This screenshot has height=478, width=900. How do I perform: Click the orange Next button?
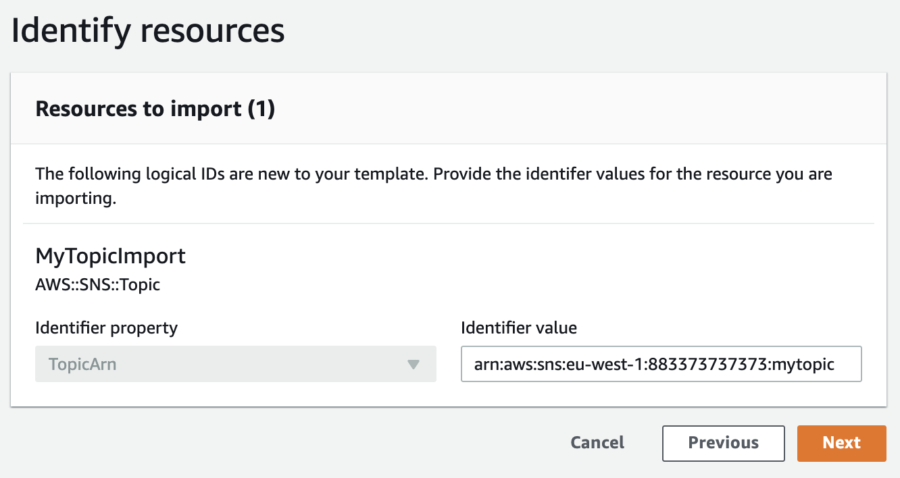tap(841, 443)
